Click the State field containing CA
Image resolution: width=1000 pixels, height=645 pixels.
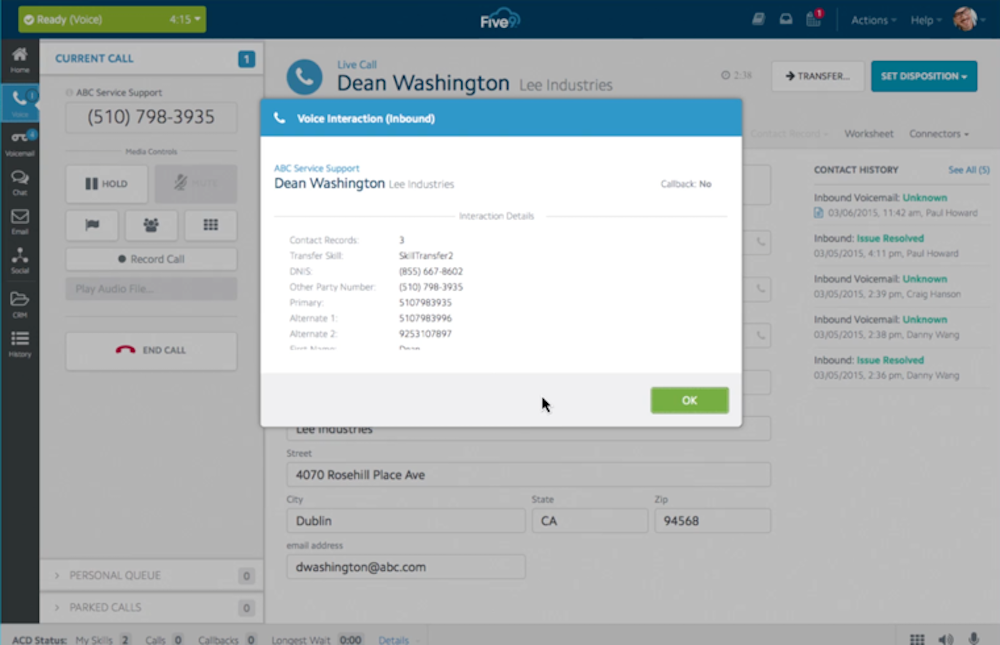pos(589,521)
